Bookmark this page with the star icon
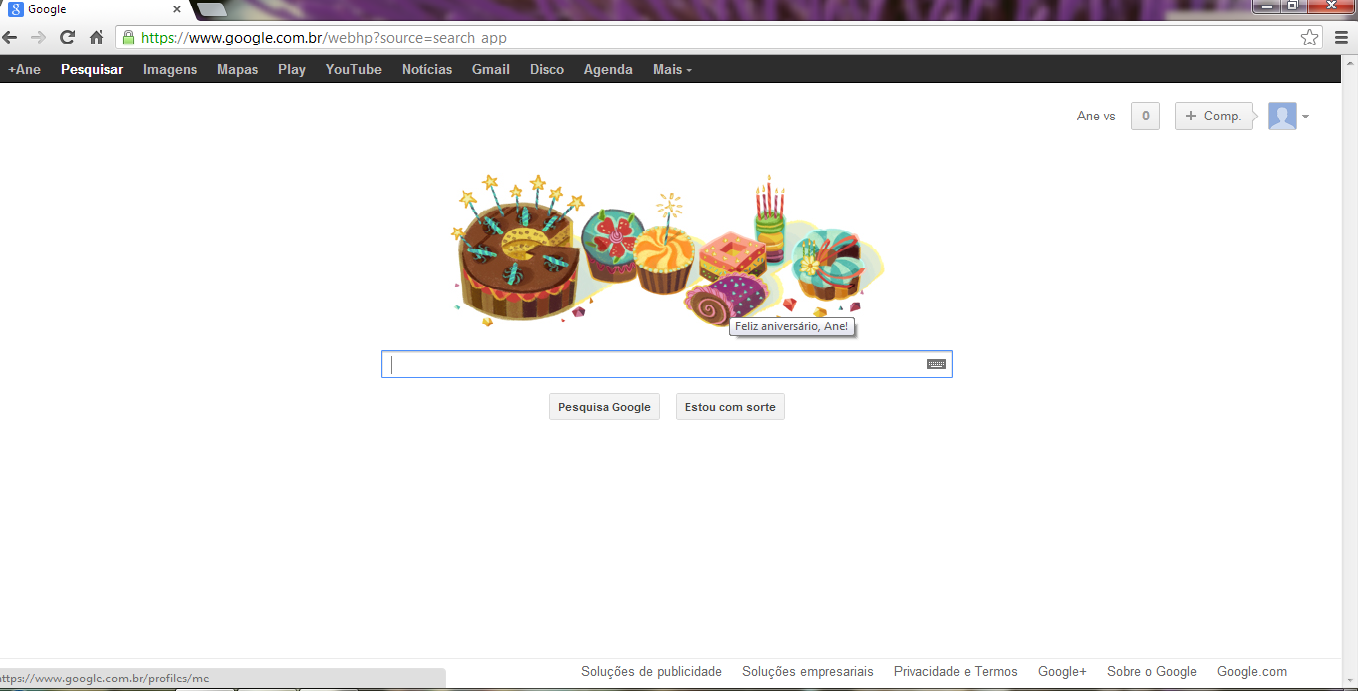Screen dimensions: 1366x691 [1309, 38]
